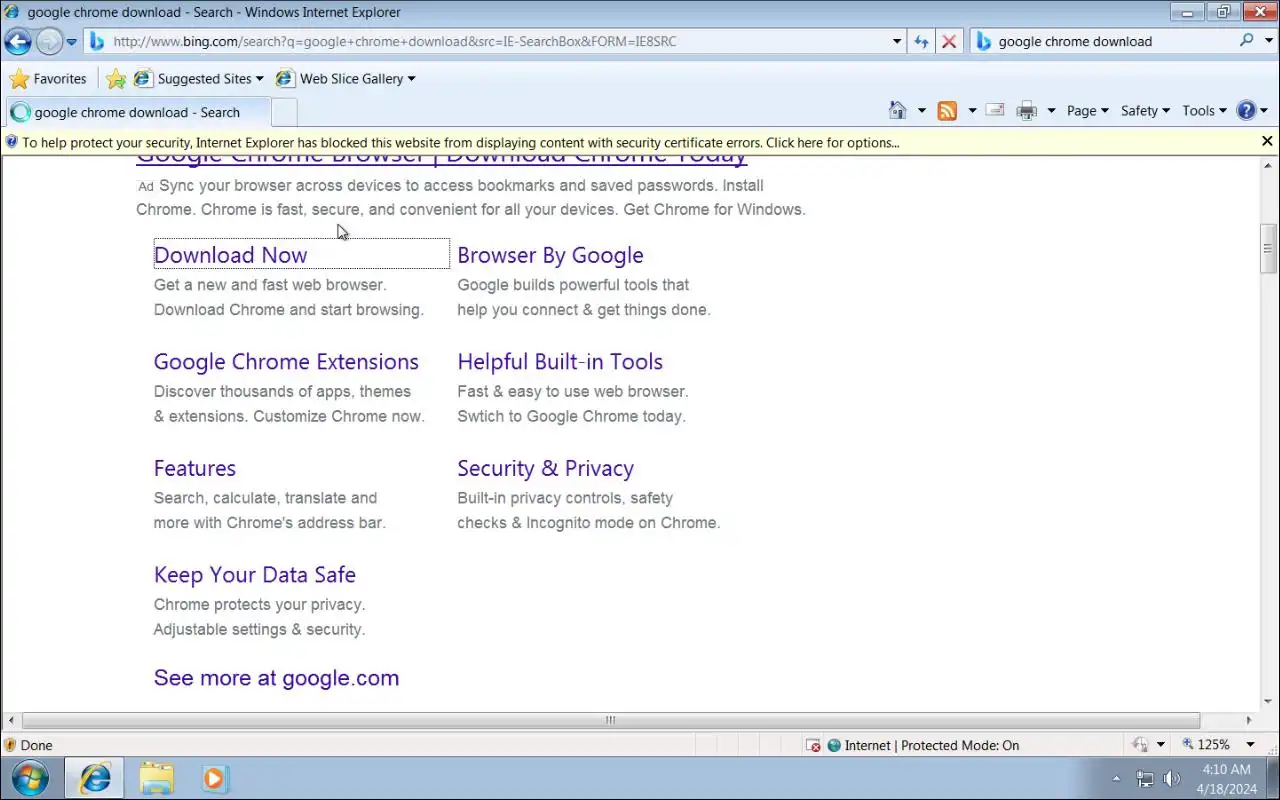Click the Download Now link
This screenshot has width=1280, height=800.
click(x=231, y=255)
